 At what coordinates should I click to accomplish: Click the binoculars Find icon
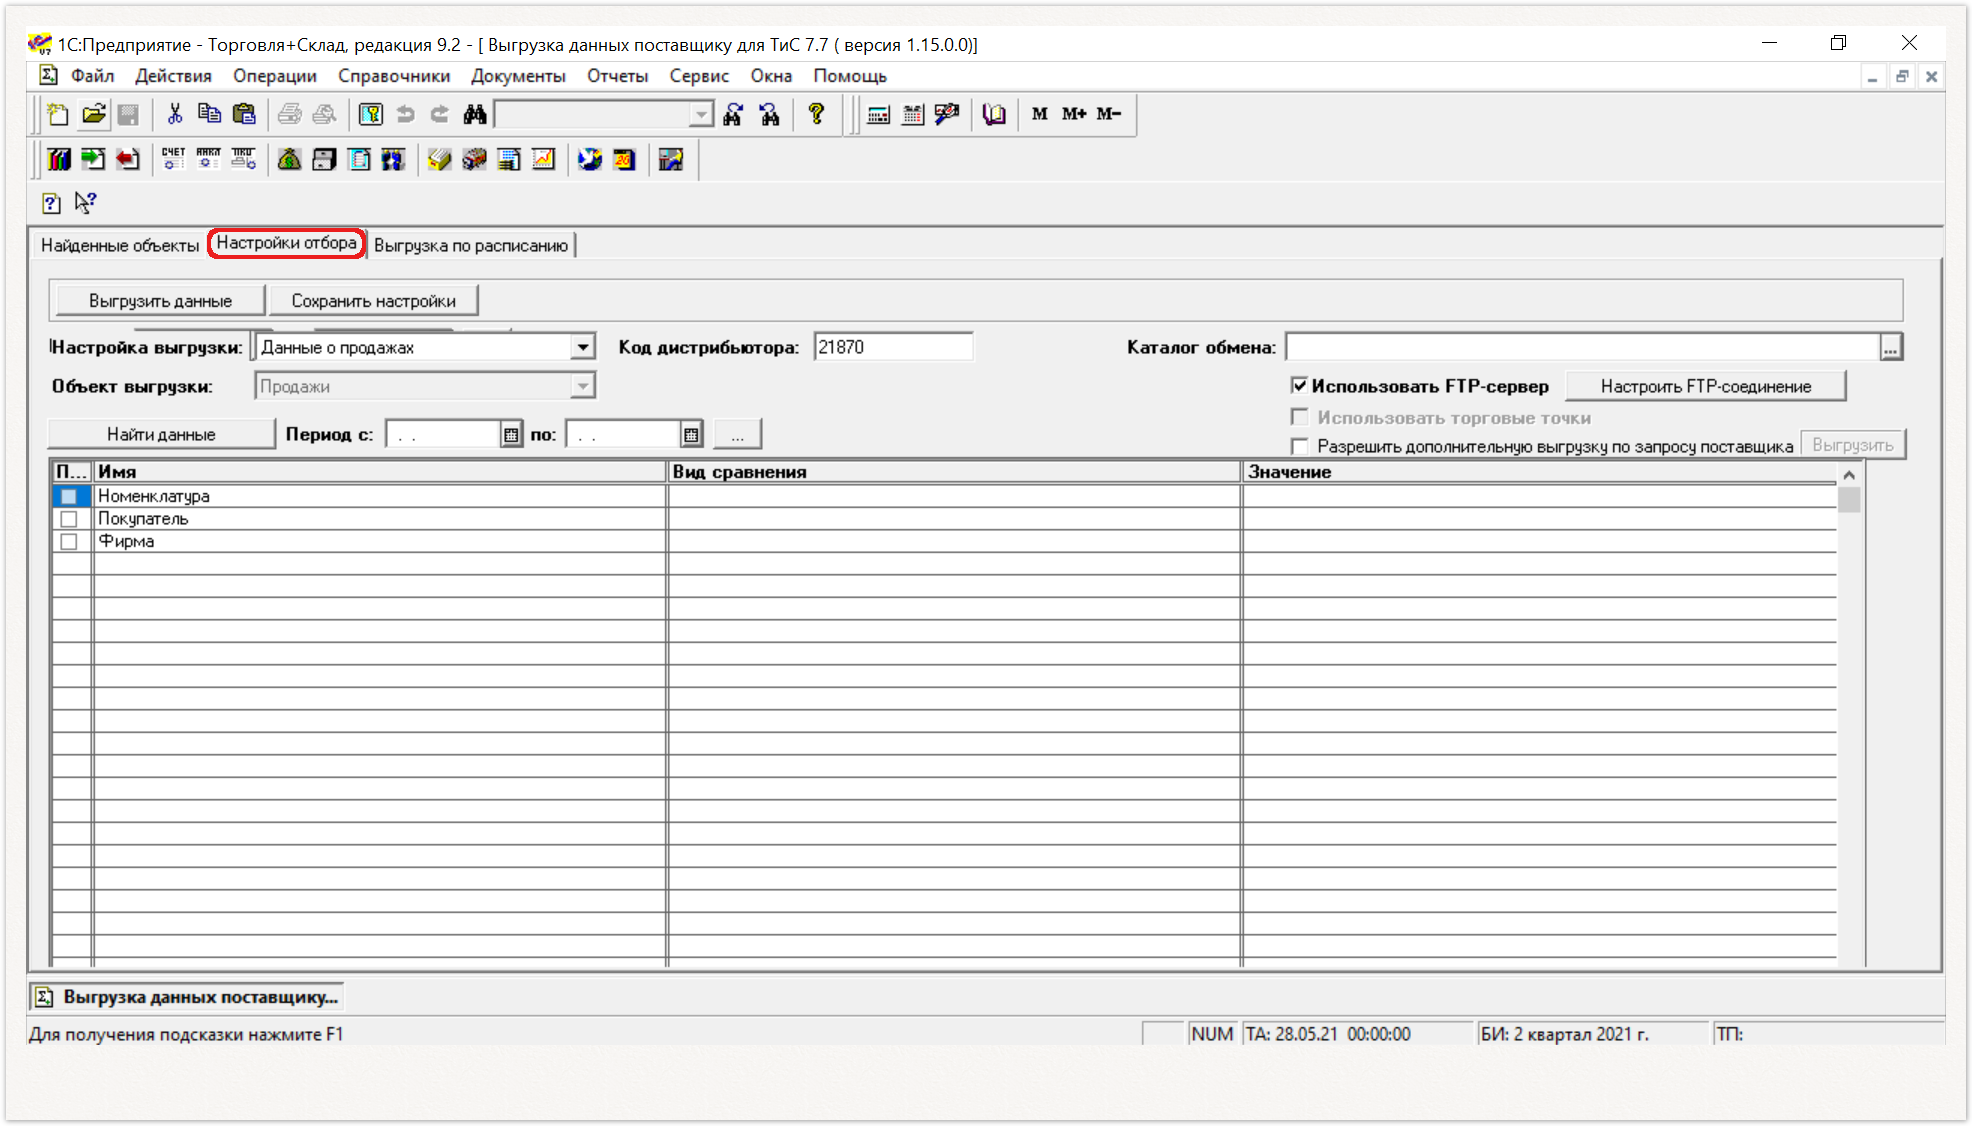pyautogui.click(x=475, y=114)
